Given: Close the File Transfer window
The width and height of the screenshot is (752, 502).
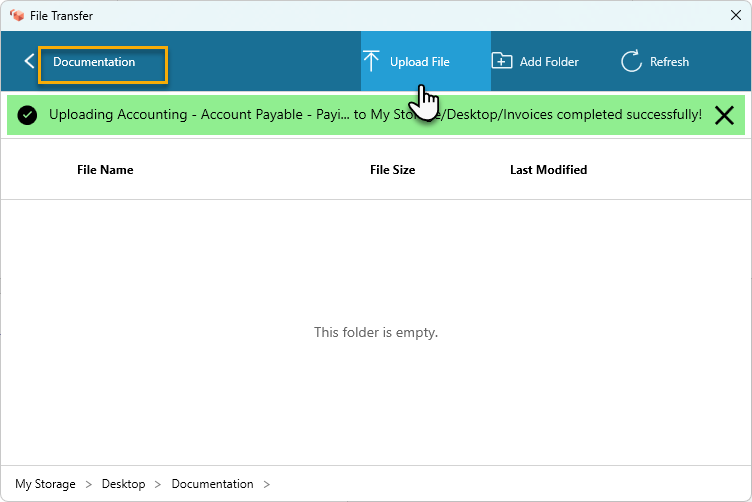Looking at the screenshot, I should 736,15.
